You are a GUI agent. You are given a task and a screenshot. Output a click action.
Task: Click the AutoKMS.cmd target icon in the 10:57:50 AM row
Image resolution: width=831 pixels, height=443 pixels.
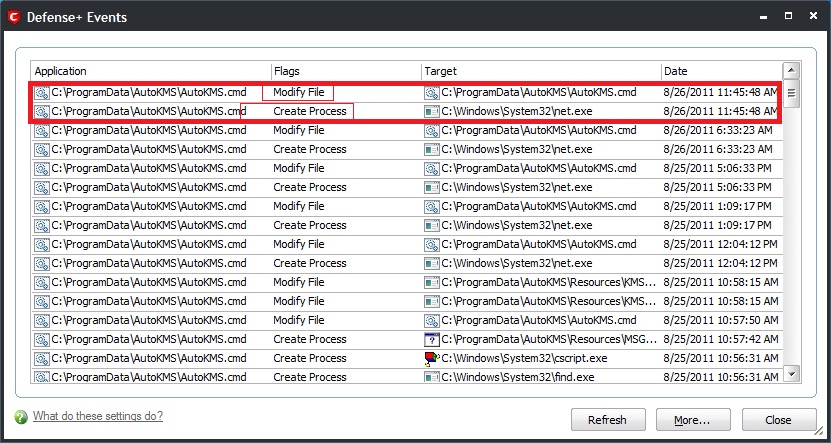[432, 321]
